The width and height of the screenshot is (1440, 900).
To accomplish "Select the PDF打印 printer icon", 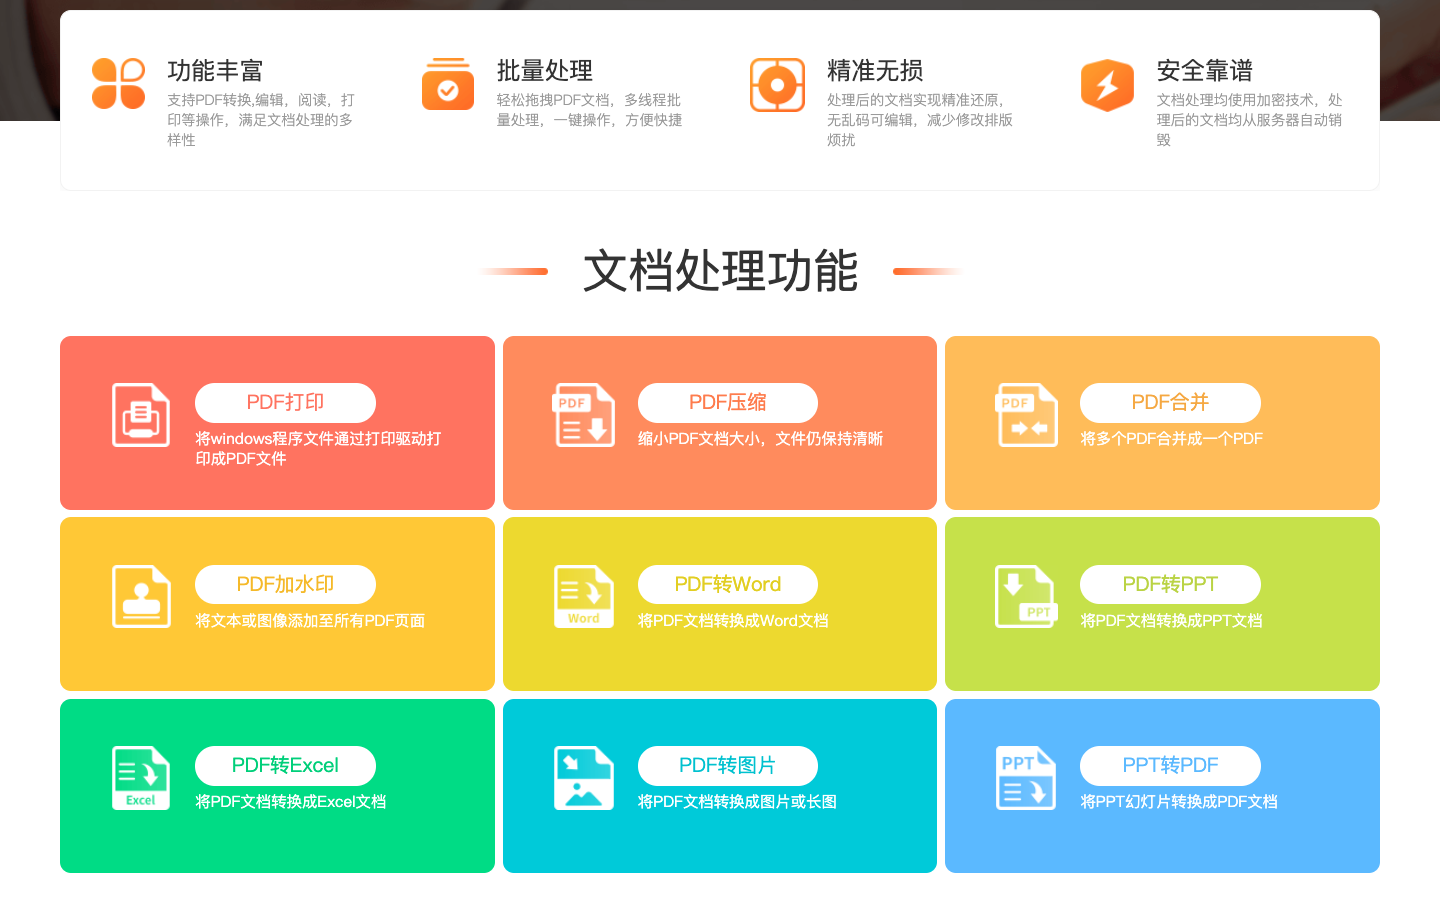I will pyautogui.click(x=140, y=413).
